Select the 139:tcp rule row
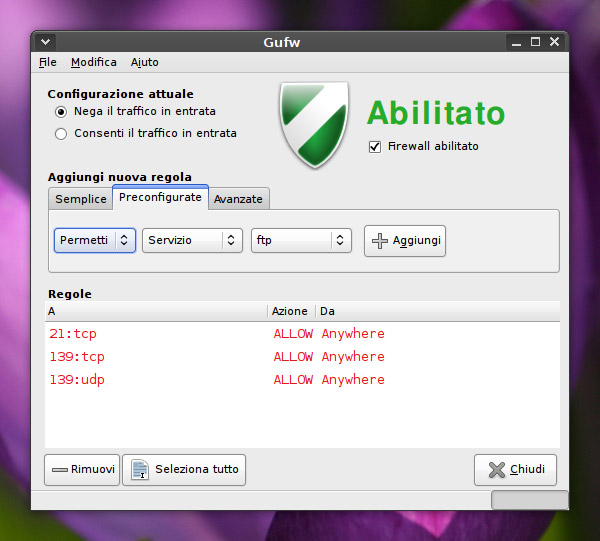The width and height of the screenshot is (600, 541). click(x=302, y=357)
